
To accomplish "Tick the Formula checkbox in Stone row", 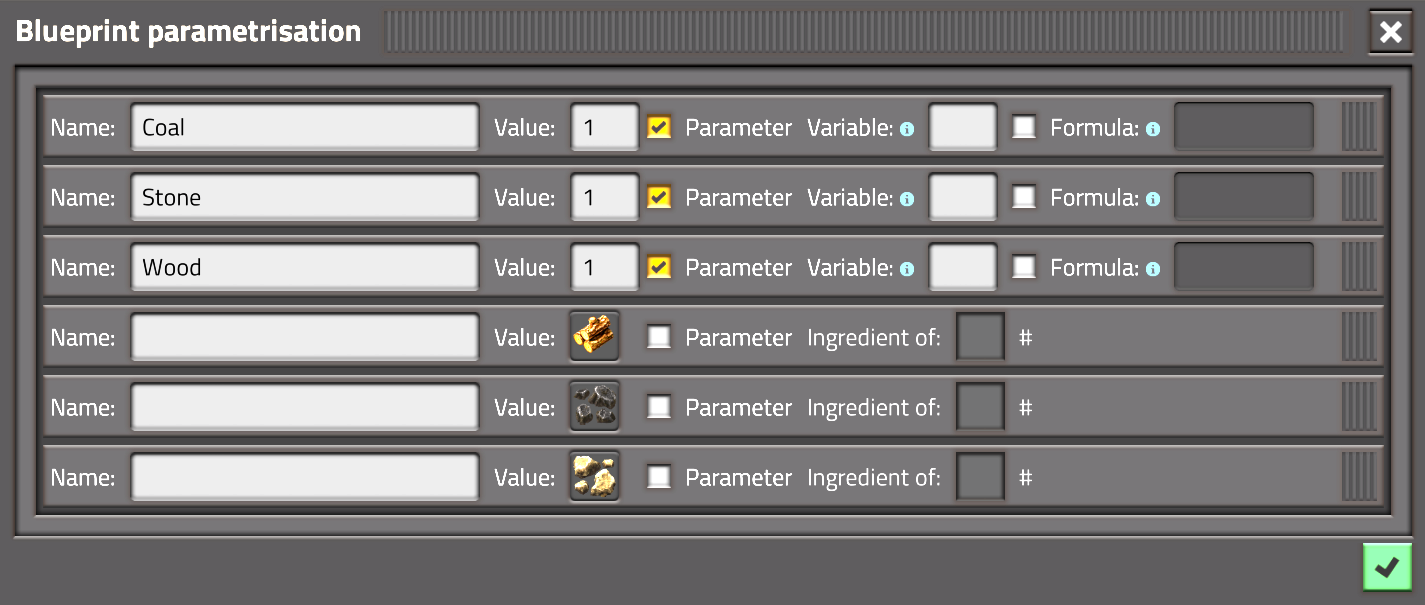I will point(1024,197).
